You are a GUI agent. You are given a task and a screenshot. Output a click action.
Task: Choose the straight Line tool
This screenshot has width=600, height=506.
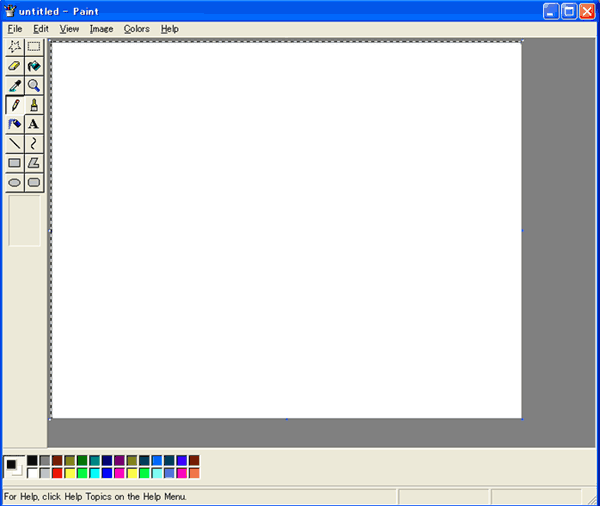15,144
